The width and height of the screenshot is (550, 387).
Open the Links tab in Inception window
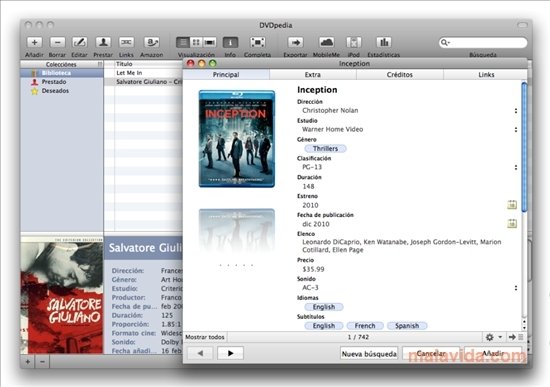click(x=486, y=75)
